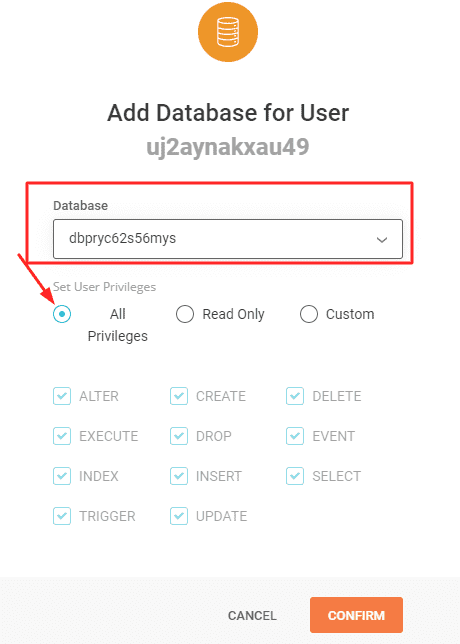Select the Read Only radio option
The height and width of the screenshot is (644, 460).
(x=185, y=314)
